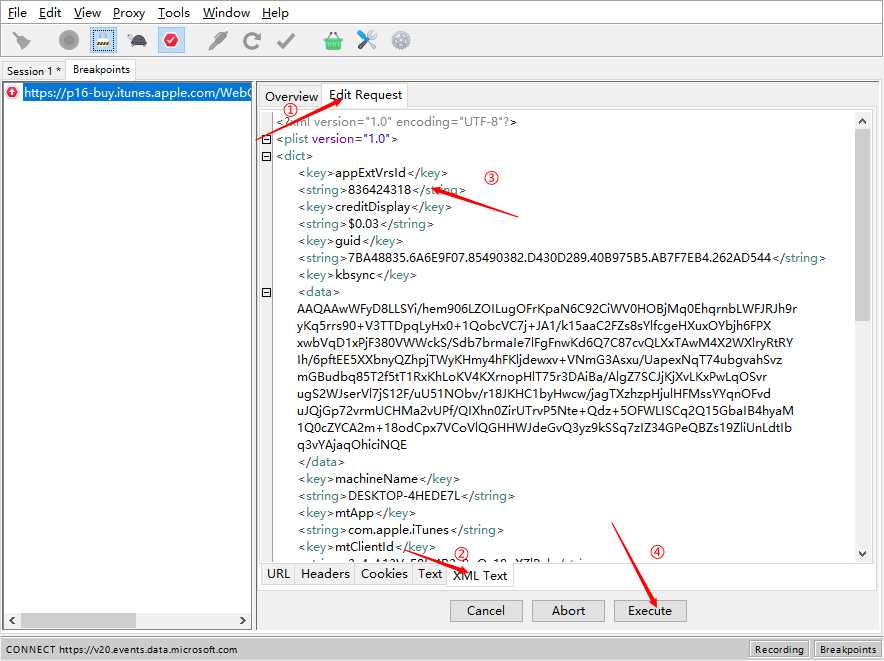Open the Tools menu
Image resolution: width=884 pixels, height=661 pixels.
174,12
